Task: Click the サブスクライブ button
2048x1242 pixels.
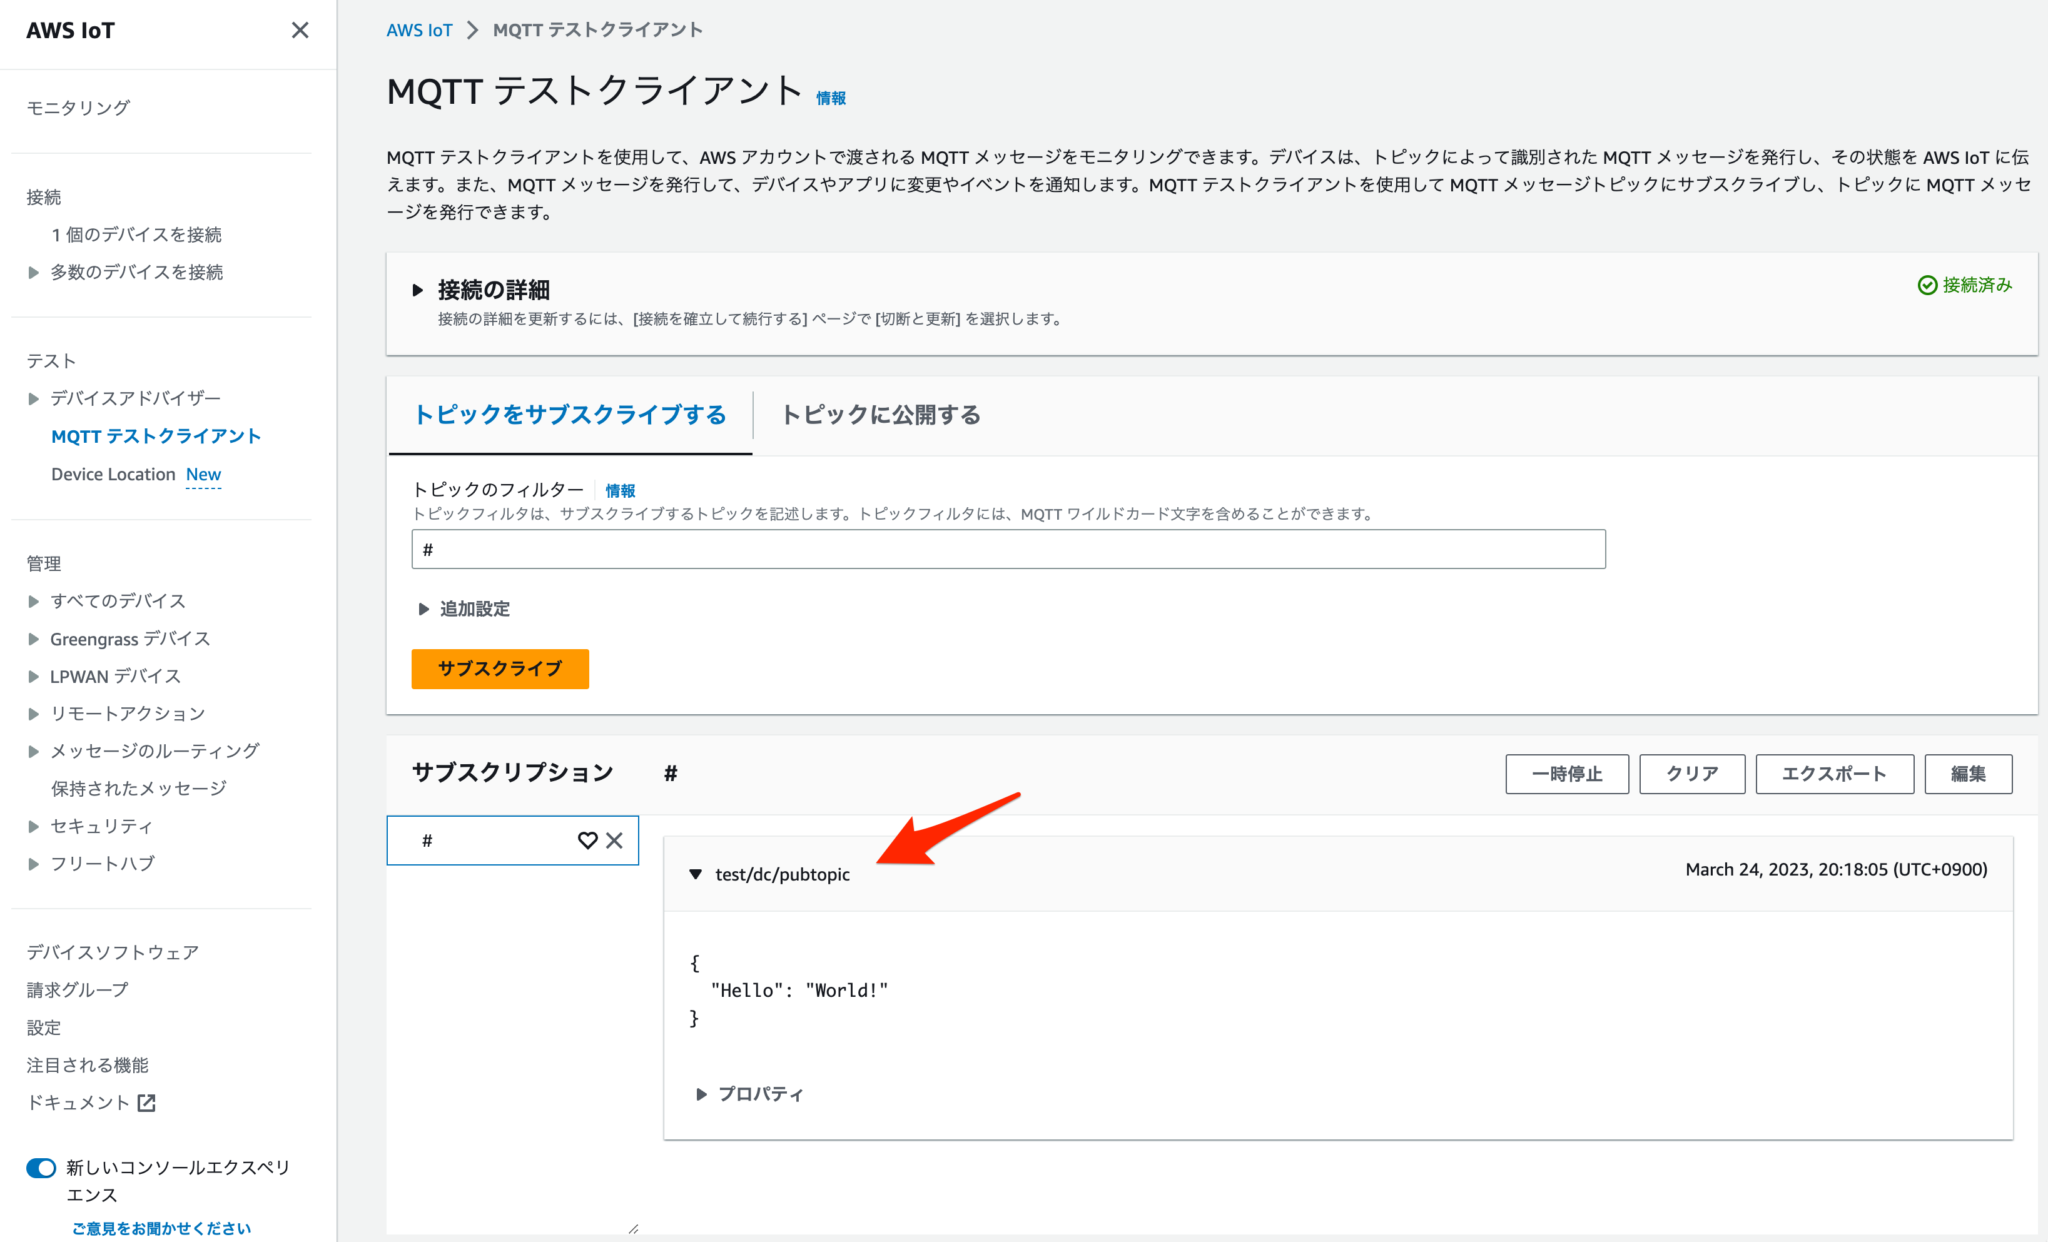Action: [x=499, y=669]
